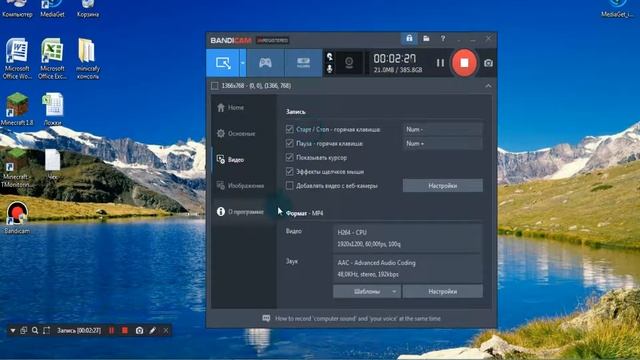The image size is (640, 360).
Task: Select Bandicam screen recording mode
Action: point(223,63)
